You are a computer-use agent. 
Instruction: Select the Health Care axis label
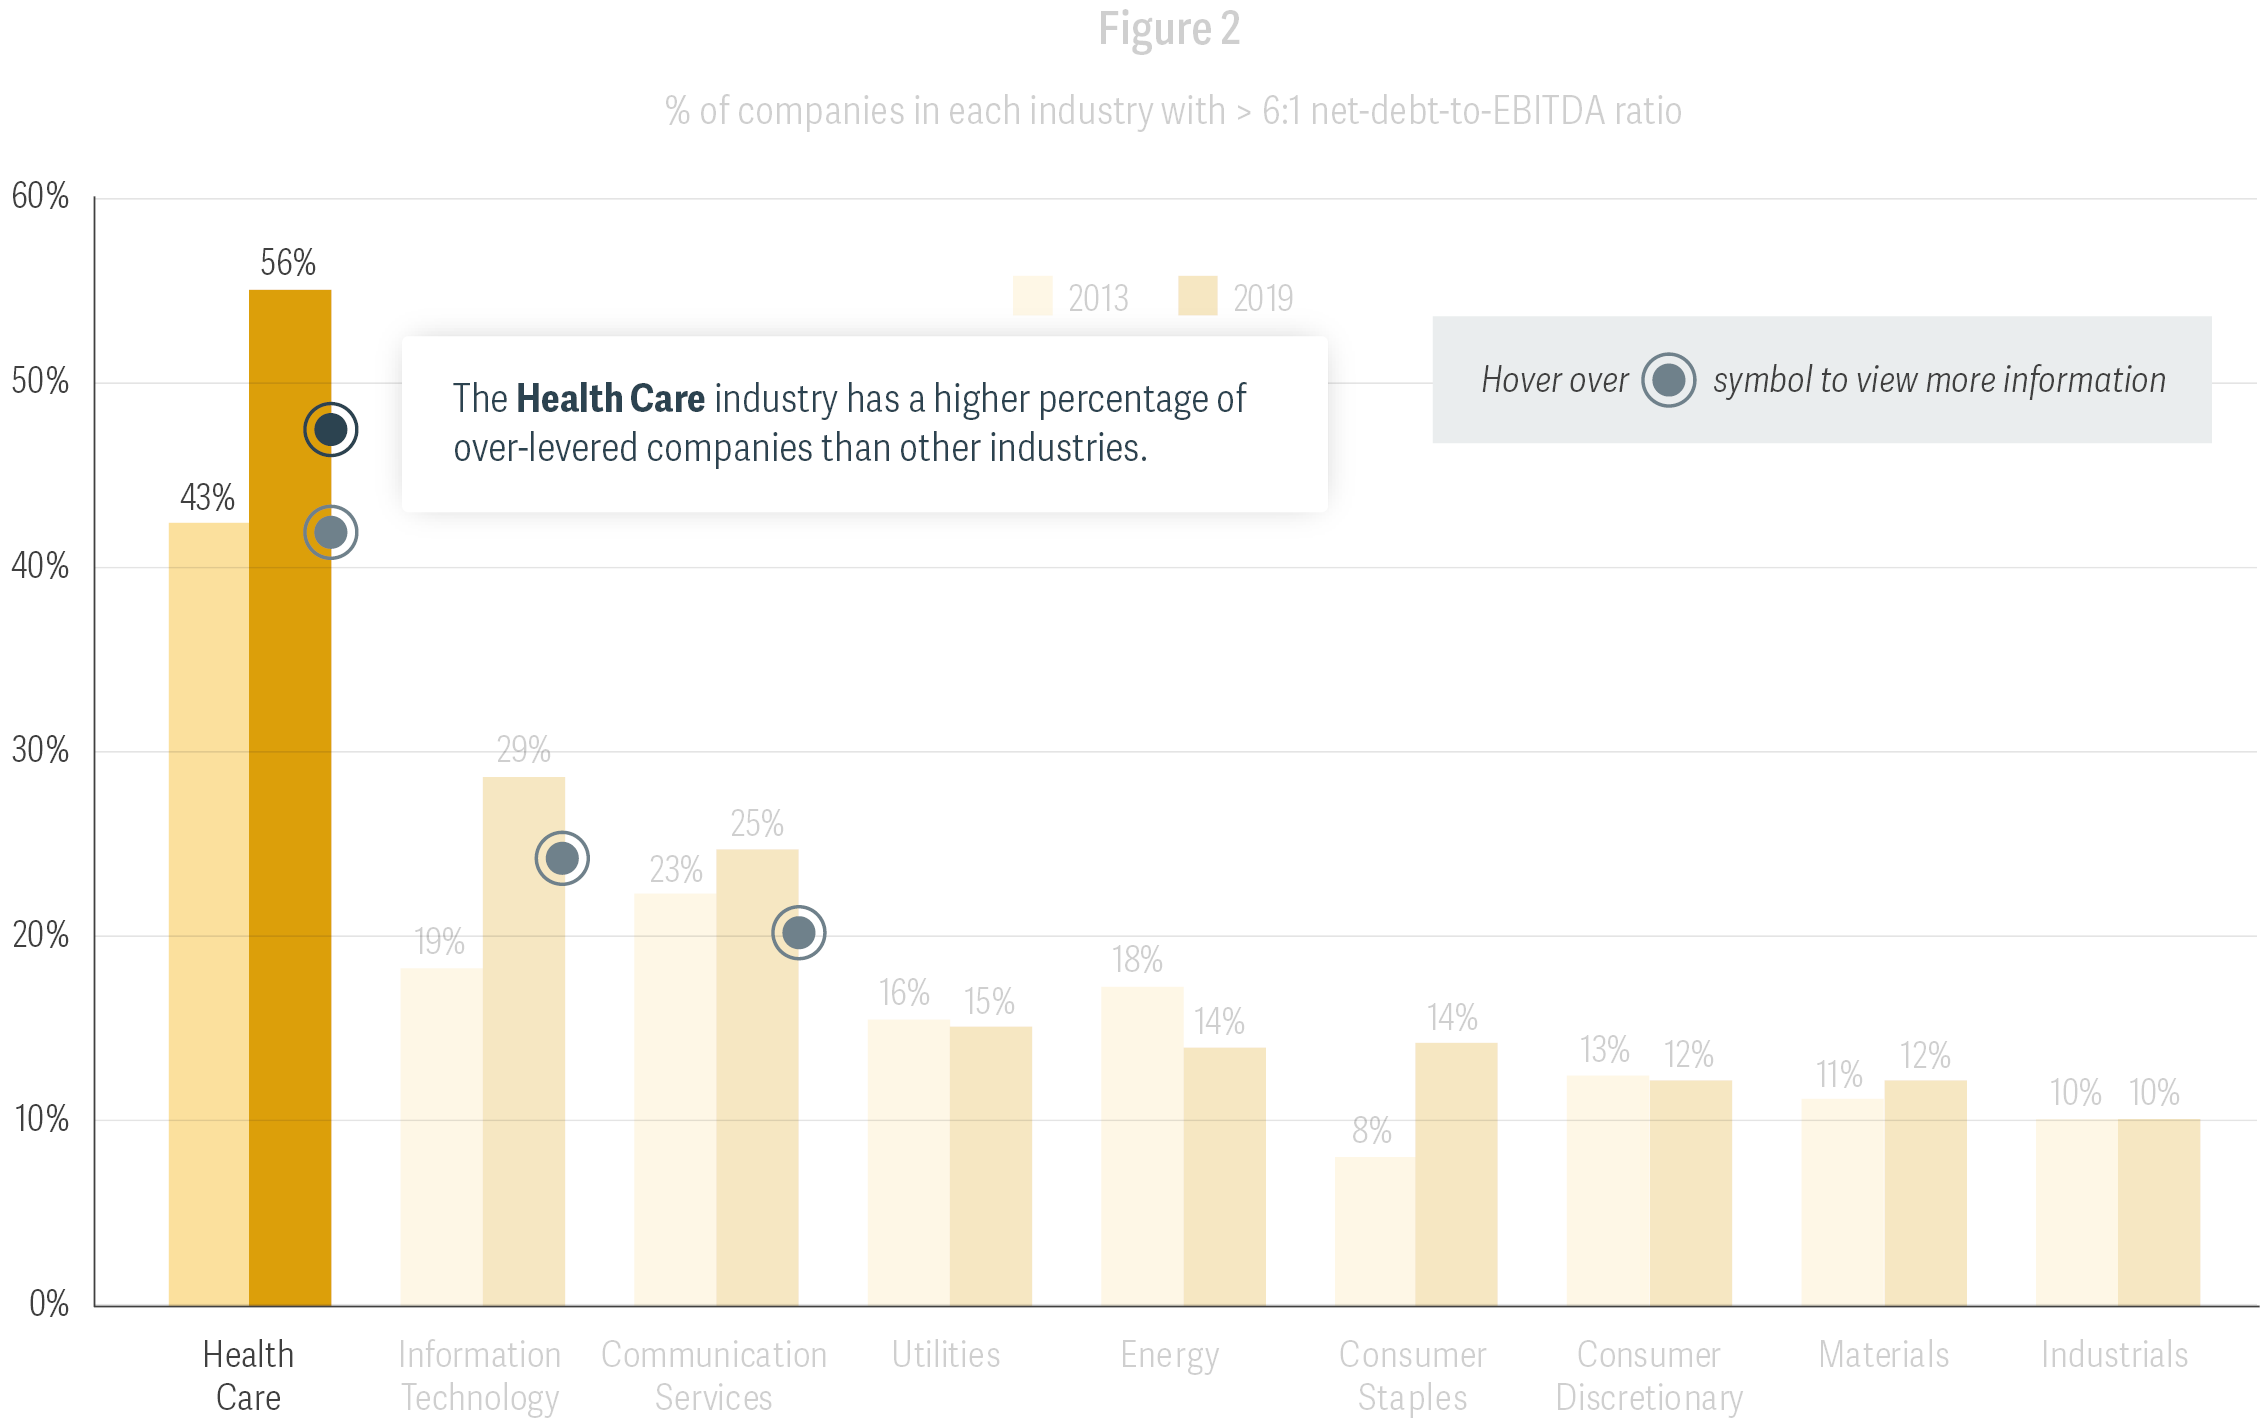(248, 1375)
